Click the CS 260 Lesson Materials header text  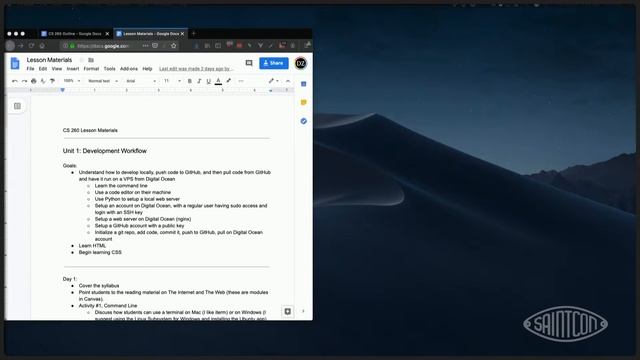pyautogui.click(x=90, y=130)
